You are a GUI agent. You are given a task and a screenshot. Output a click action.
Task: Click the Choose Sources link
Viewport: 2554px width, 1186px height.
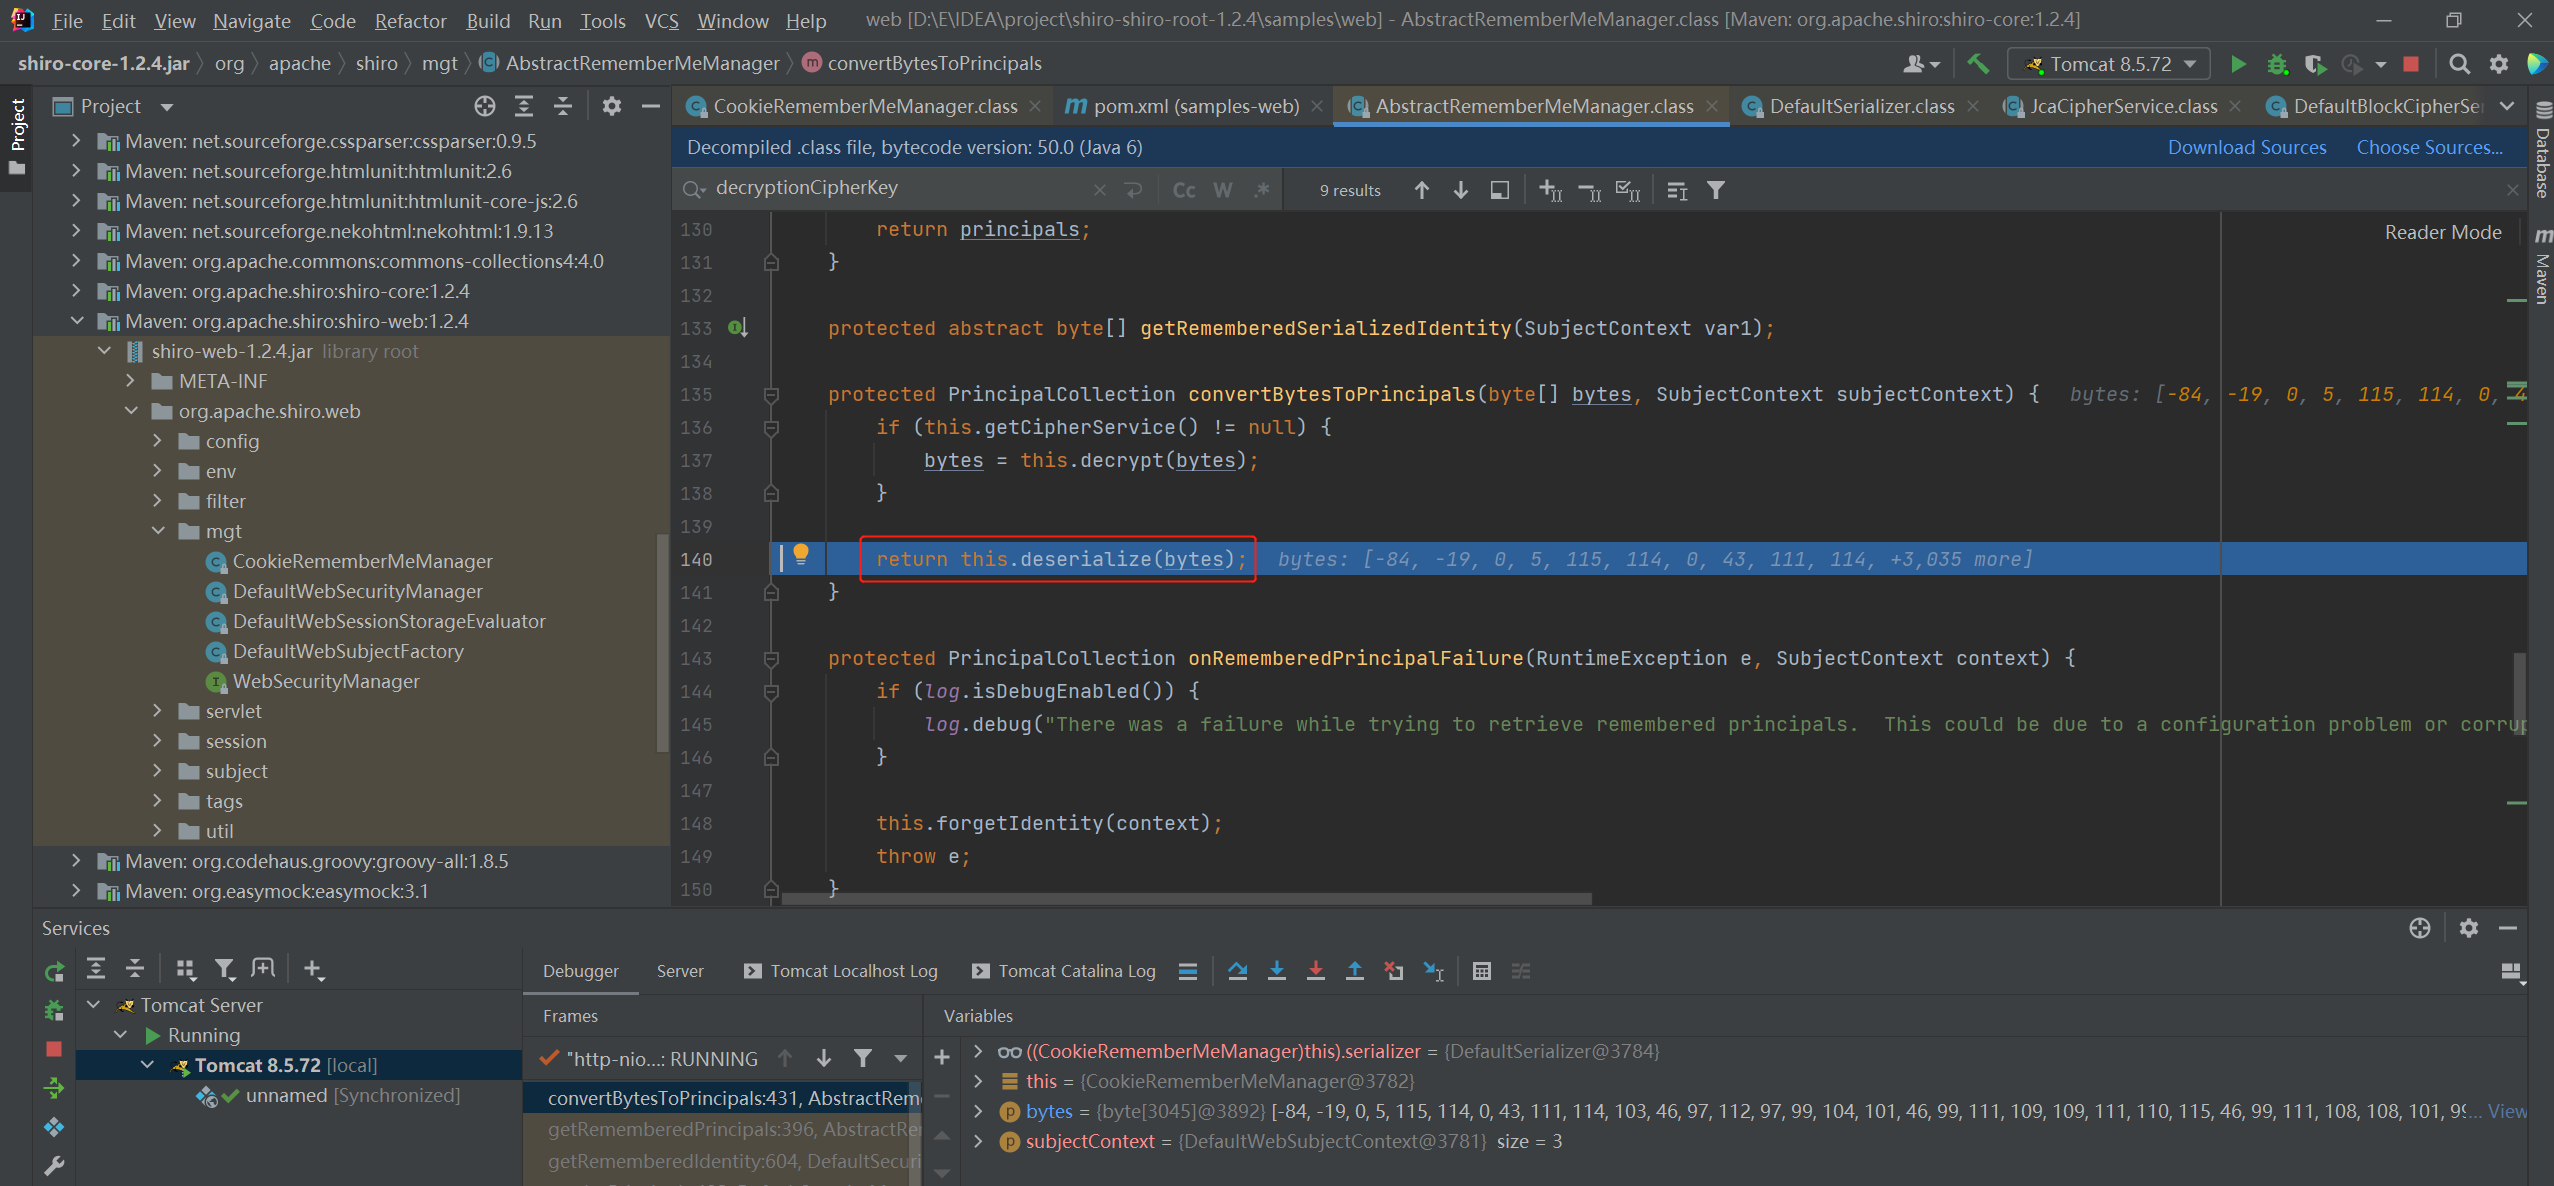(x=2429, y=147)
